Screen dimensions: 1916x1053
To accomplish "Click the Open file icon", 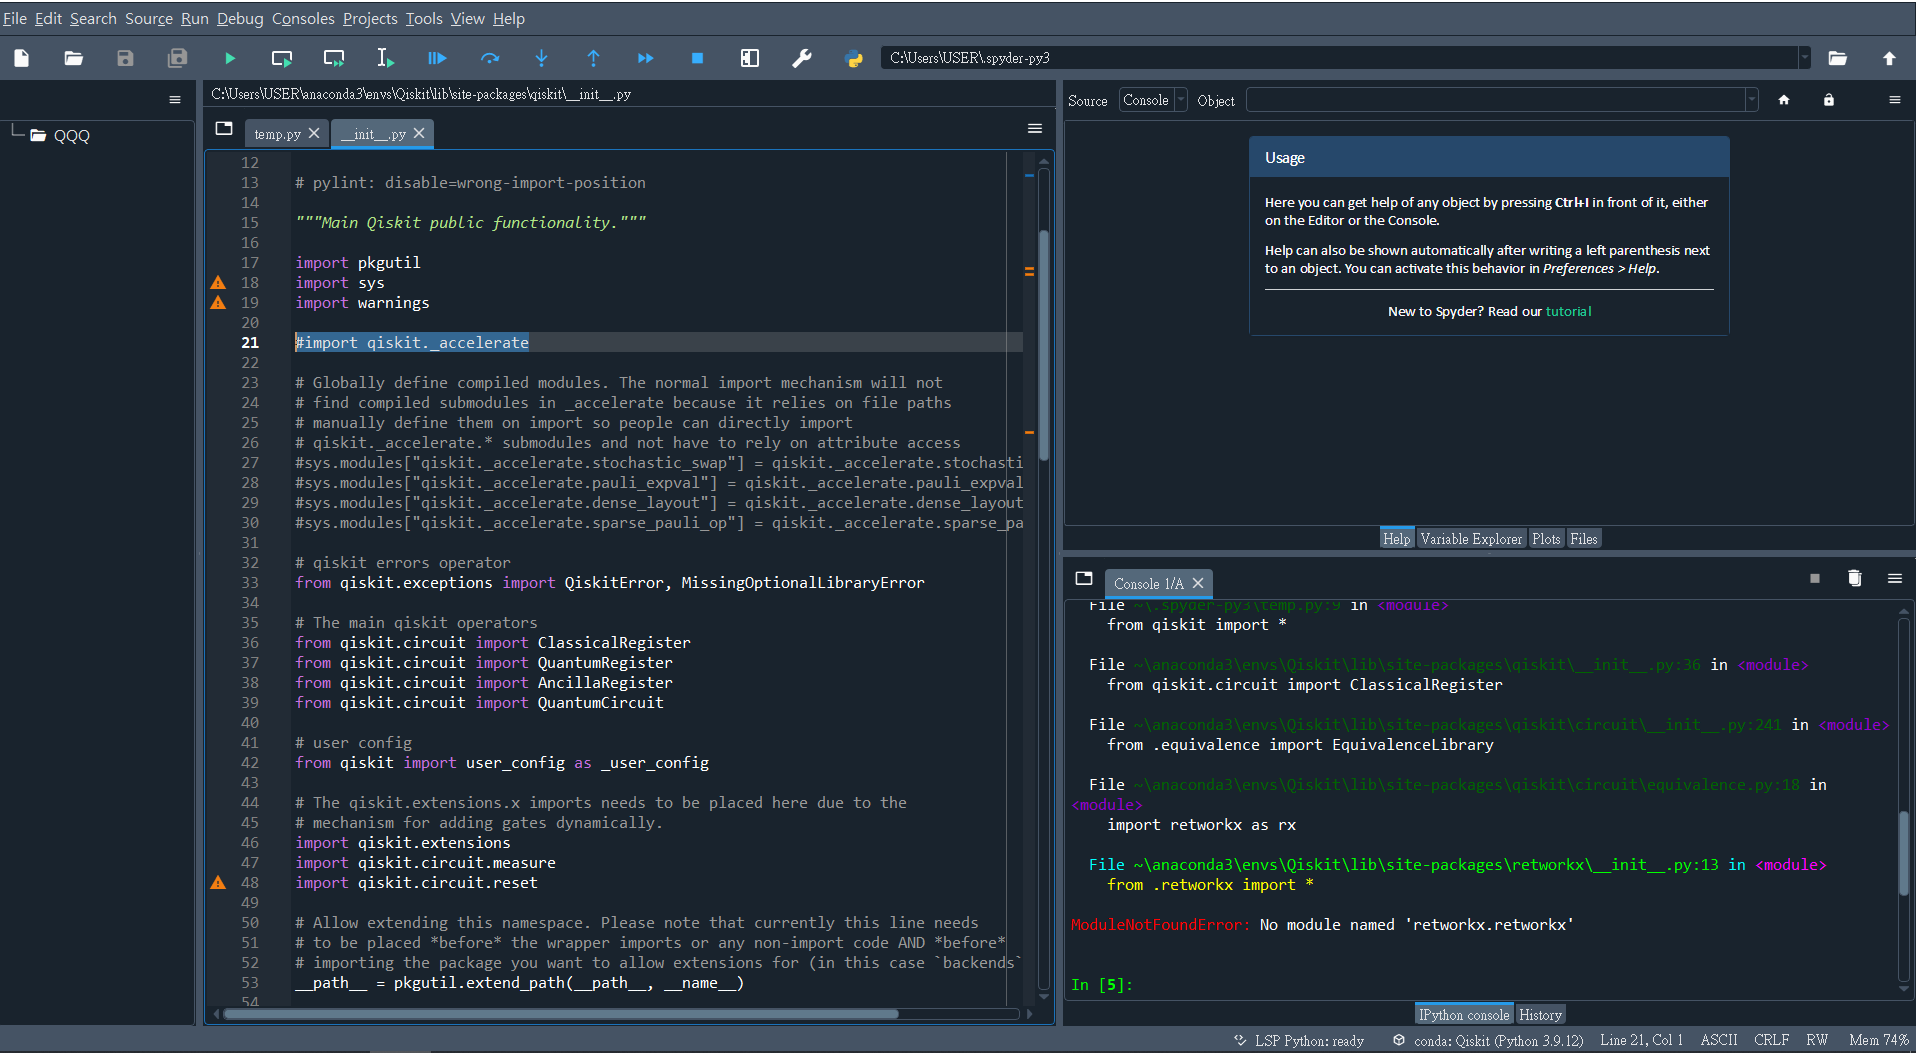I will pyautogui.click(x=73, y=58).
